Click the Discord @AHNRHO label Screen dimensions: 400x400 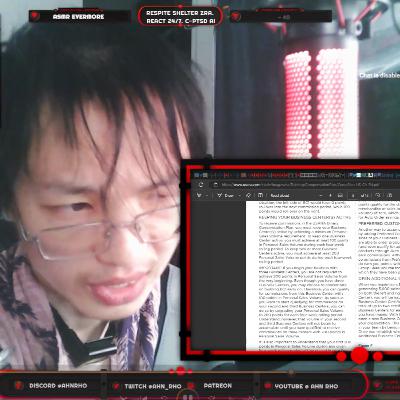58,386
